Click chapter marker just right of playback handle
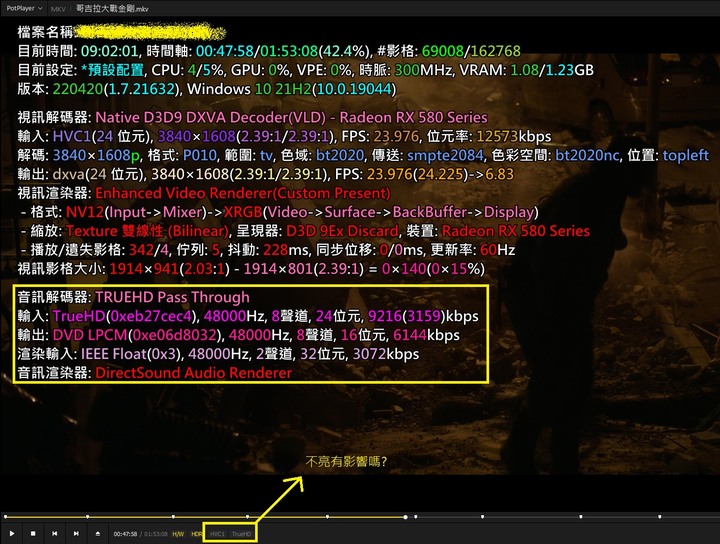 tap(416, 517)
